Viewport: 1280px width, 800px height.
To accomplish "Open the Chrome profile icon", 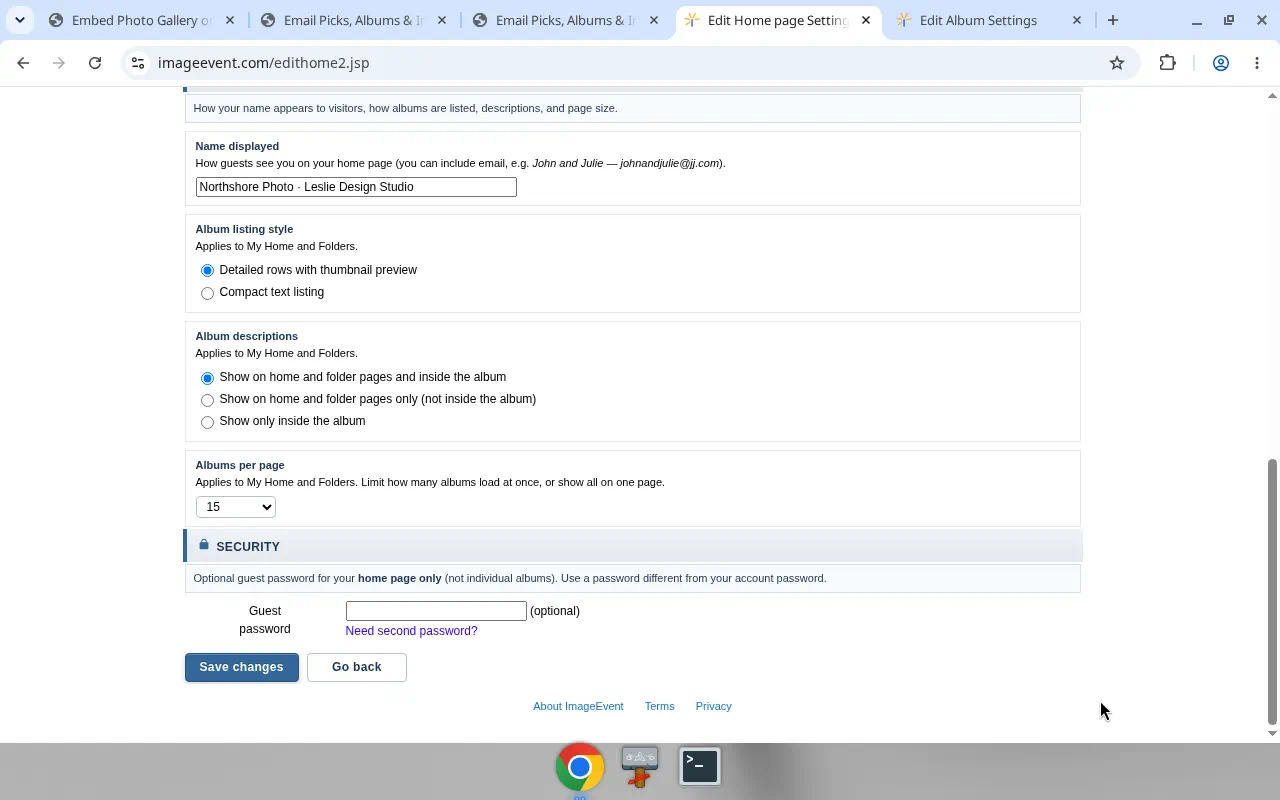I will pos(1221,63).
